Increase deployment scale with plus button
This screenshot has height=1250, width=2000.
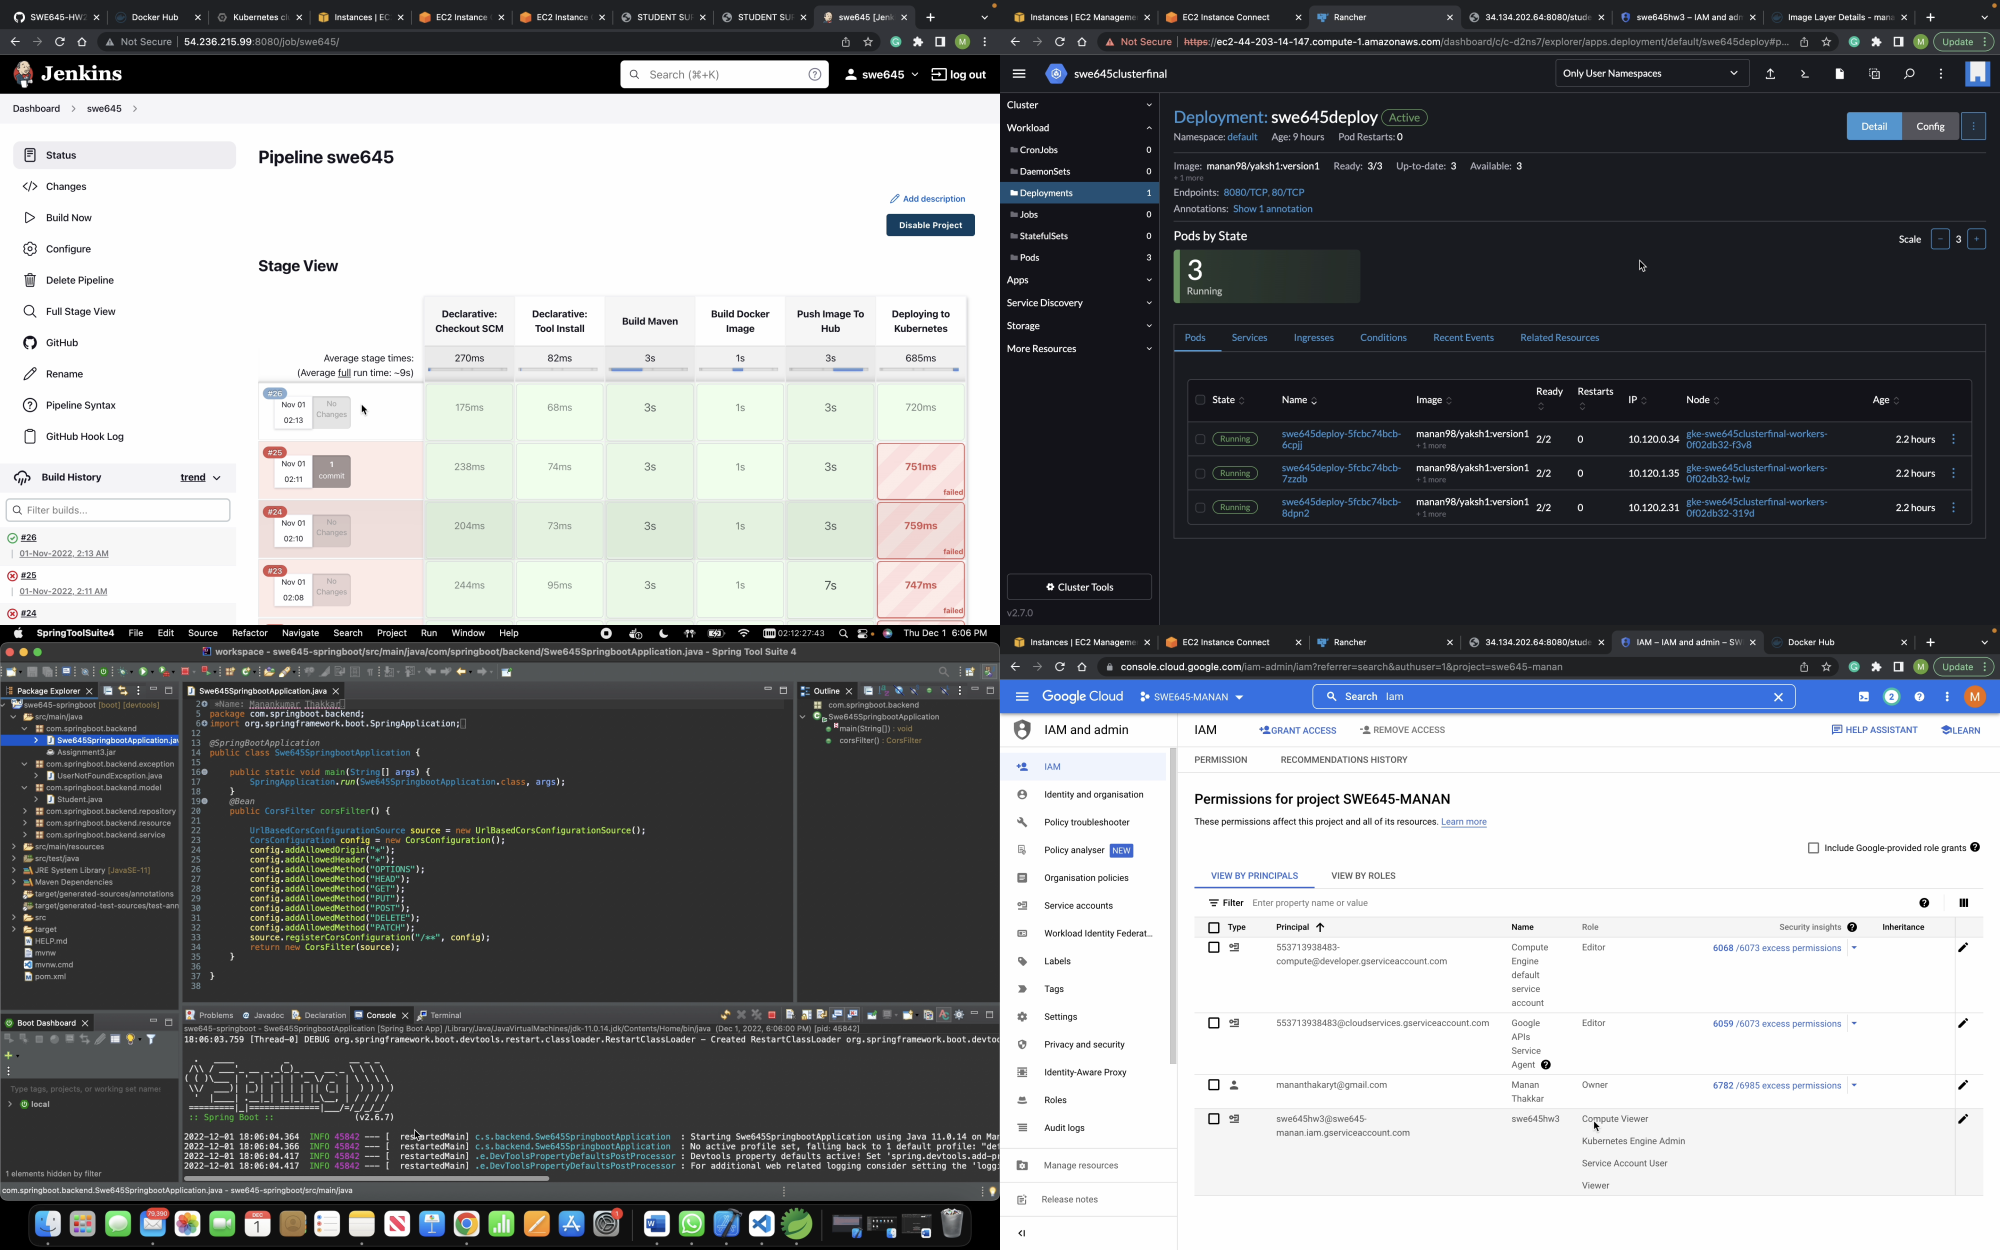click(1976, 239)
